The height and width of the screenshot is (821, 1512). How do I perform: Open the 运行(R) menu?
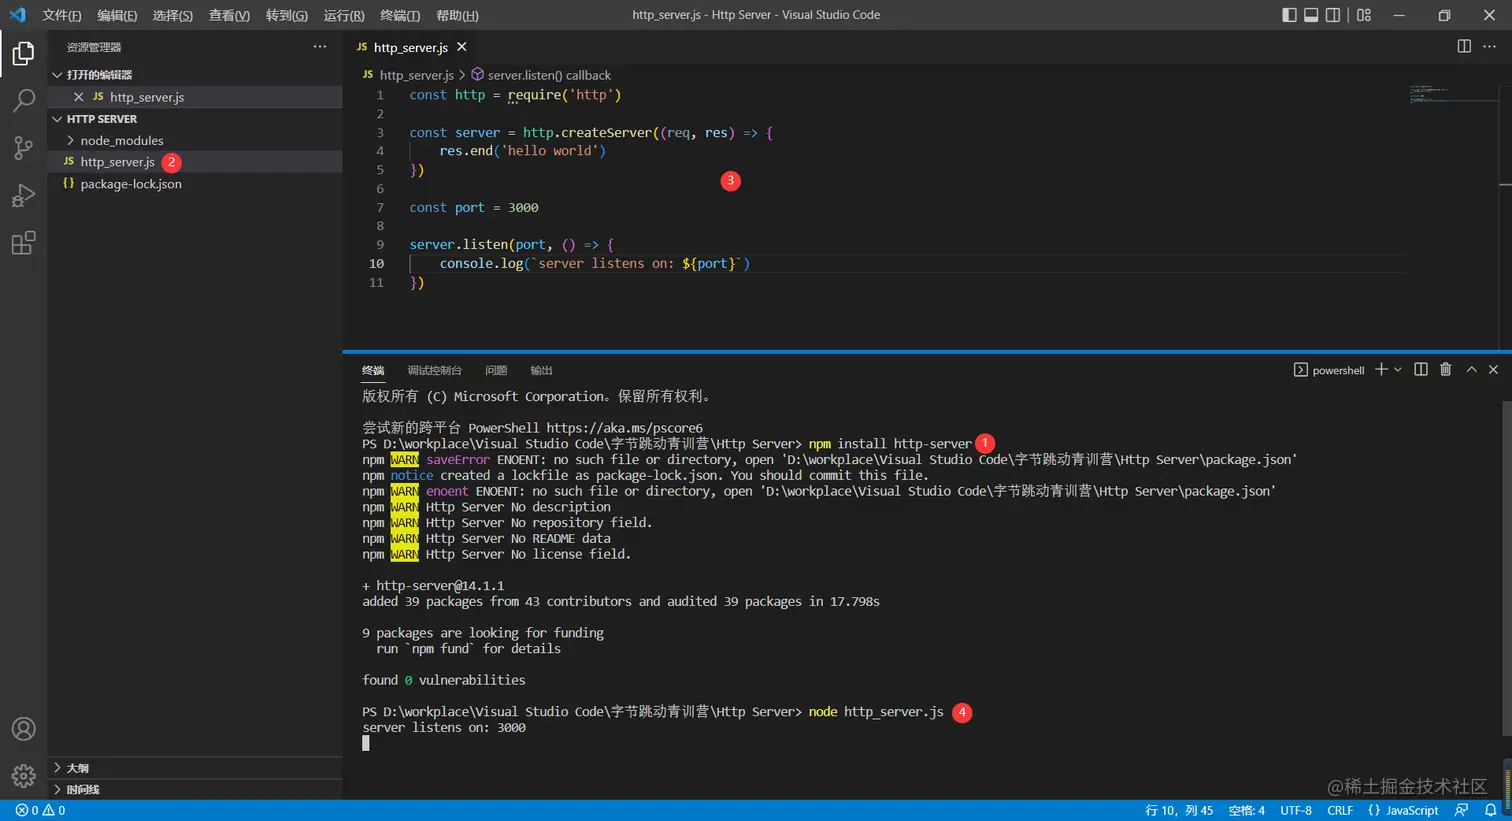(344, 15)
